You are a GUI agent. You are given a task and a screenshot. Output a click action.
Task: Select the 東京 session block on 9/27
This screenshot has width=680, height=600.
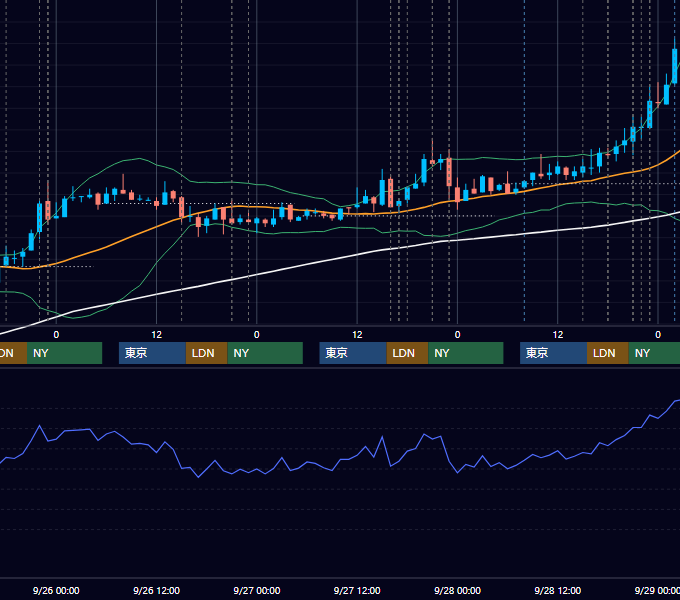[x=353, y=353]
